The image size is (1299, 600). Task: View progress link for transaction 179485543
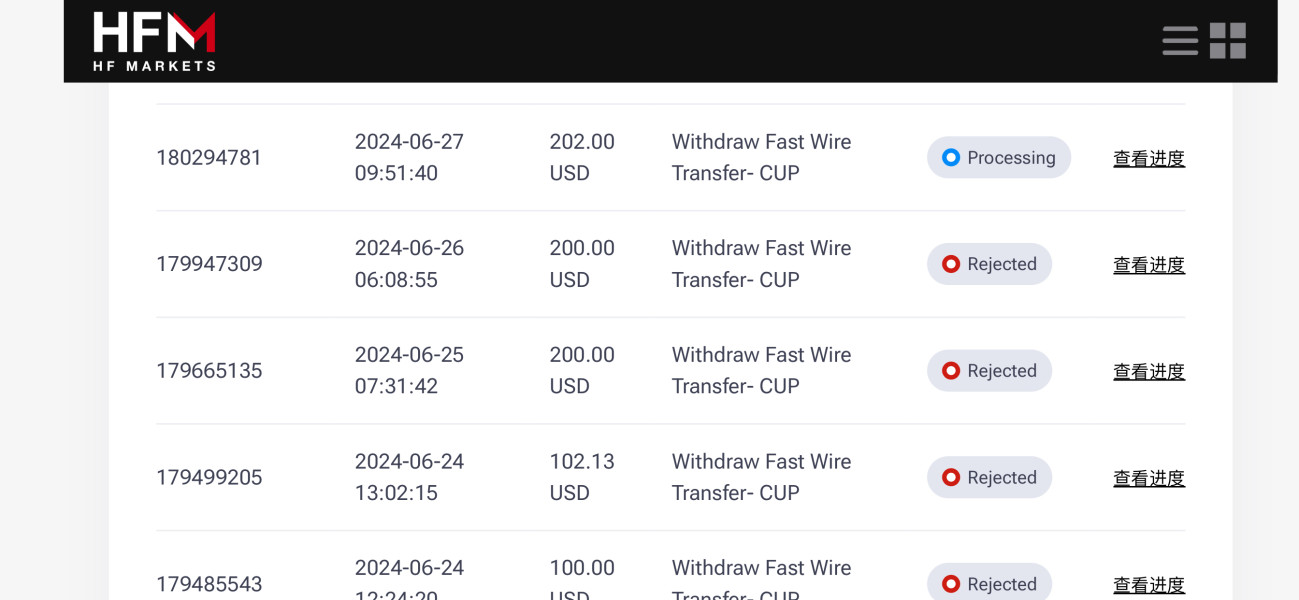point(1149,585)
